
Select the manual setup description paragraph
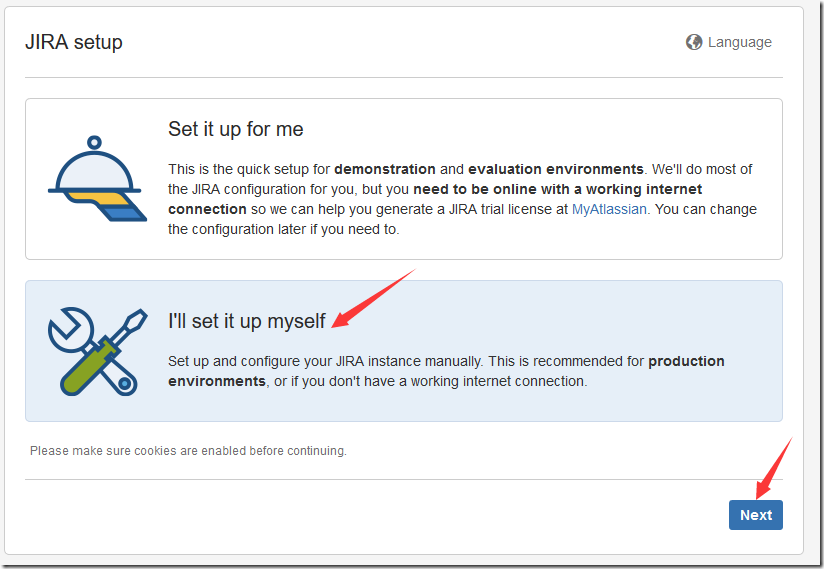[x=446, y=371]
